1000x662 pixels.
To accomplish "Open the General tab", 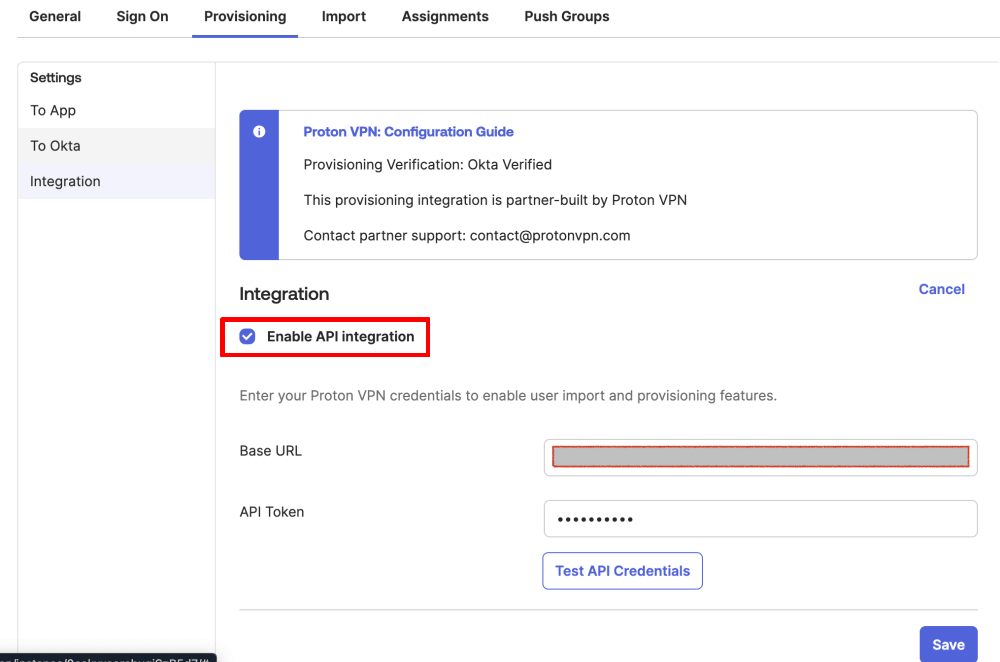I will click(55, 17).
